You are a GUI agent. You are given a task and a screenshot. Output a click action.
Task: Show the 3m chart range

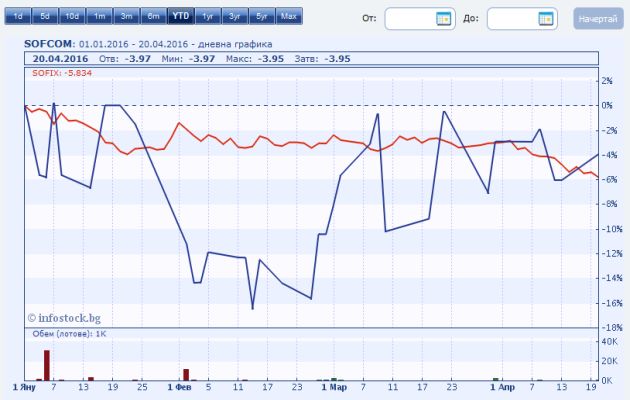(x=127, y=16)
